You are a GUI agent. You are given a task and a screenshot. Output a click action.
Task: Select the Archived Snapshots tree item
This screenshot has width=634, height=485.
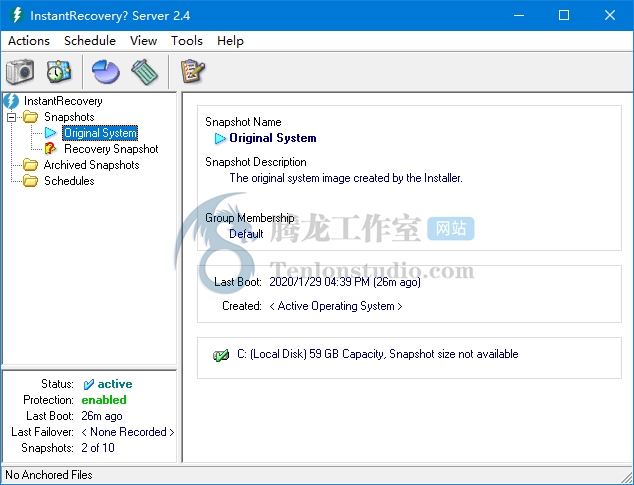pos(91,165)
